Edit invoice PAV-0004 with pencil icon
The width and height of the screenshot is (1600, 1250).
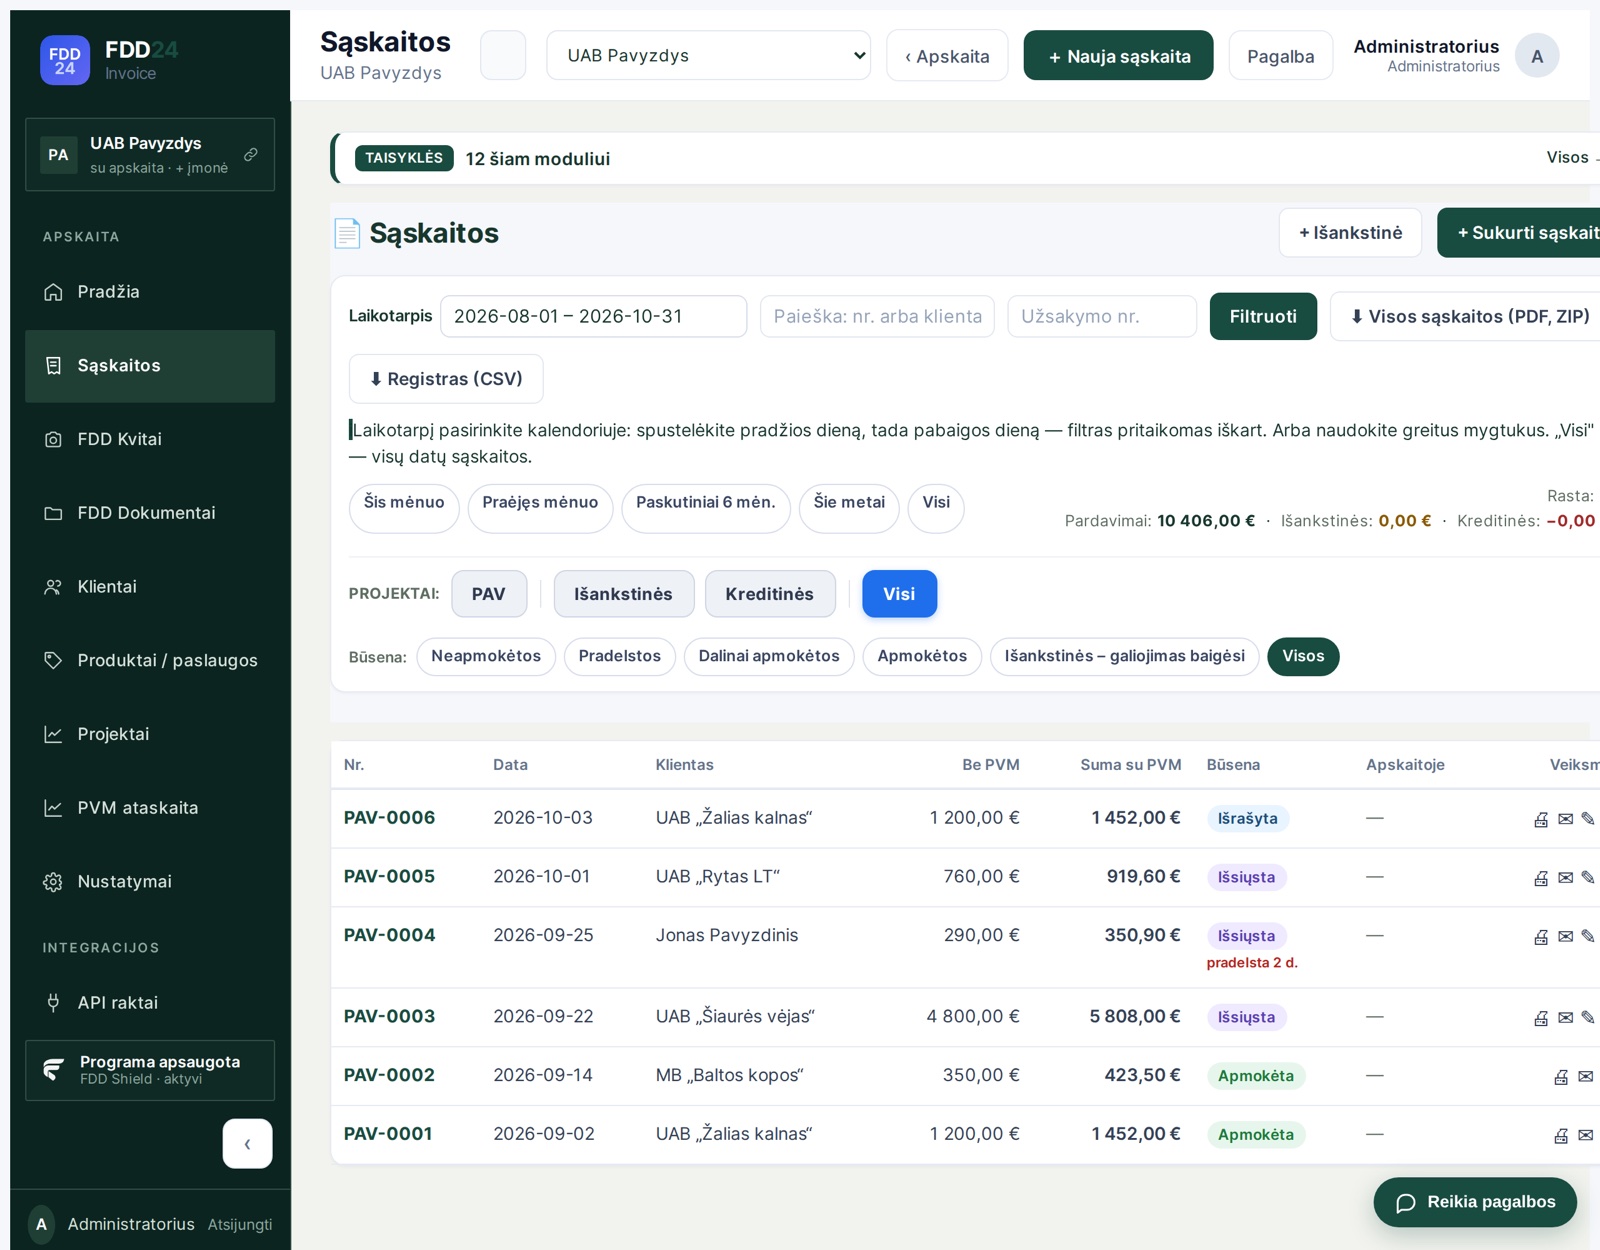(x=1588, y=937)
